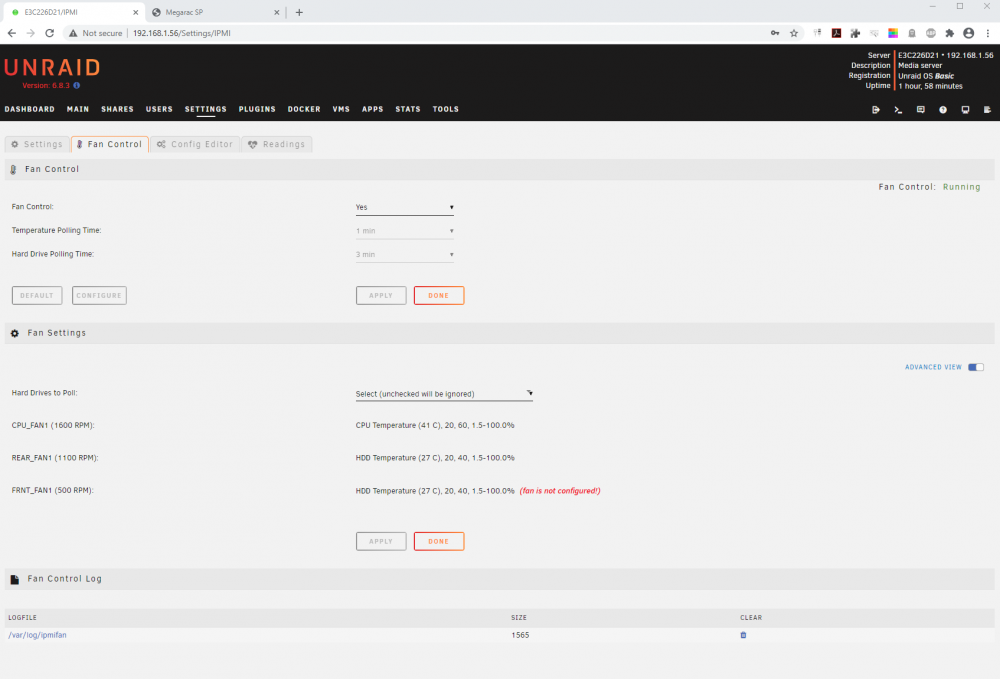Click the Unraid logo
This screenshot has width=1000, height=679.
[x=52, y=68]
